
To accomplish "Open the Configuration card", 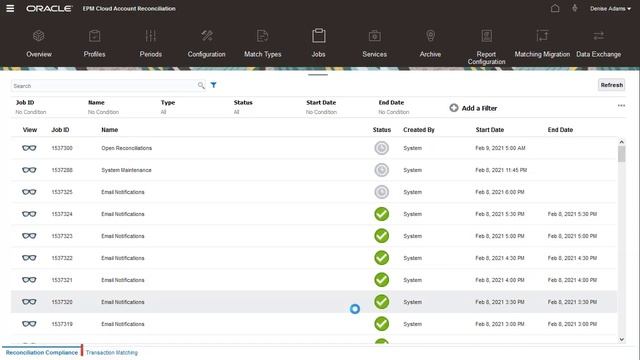I will [207, 44].
